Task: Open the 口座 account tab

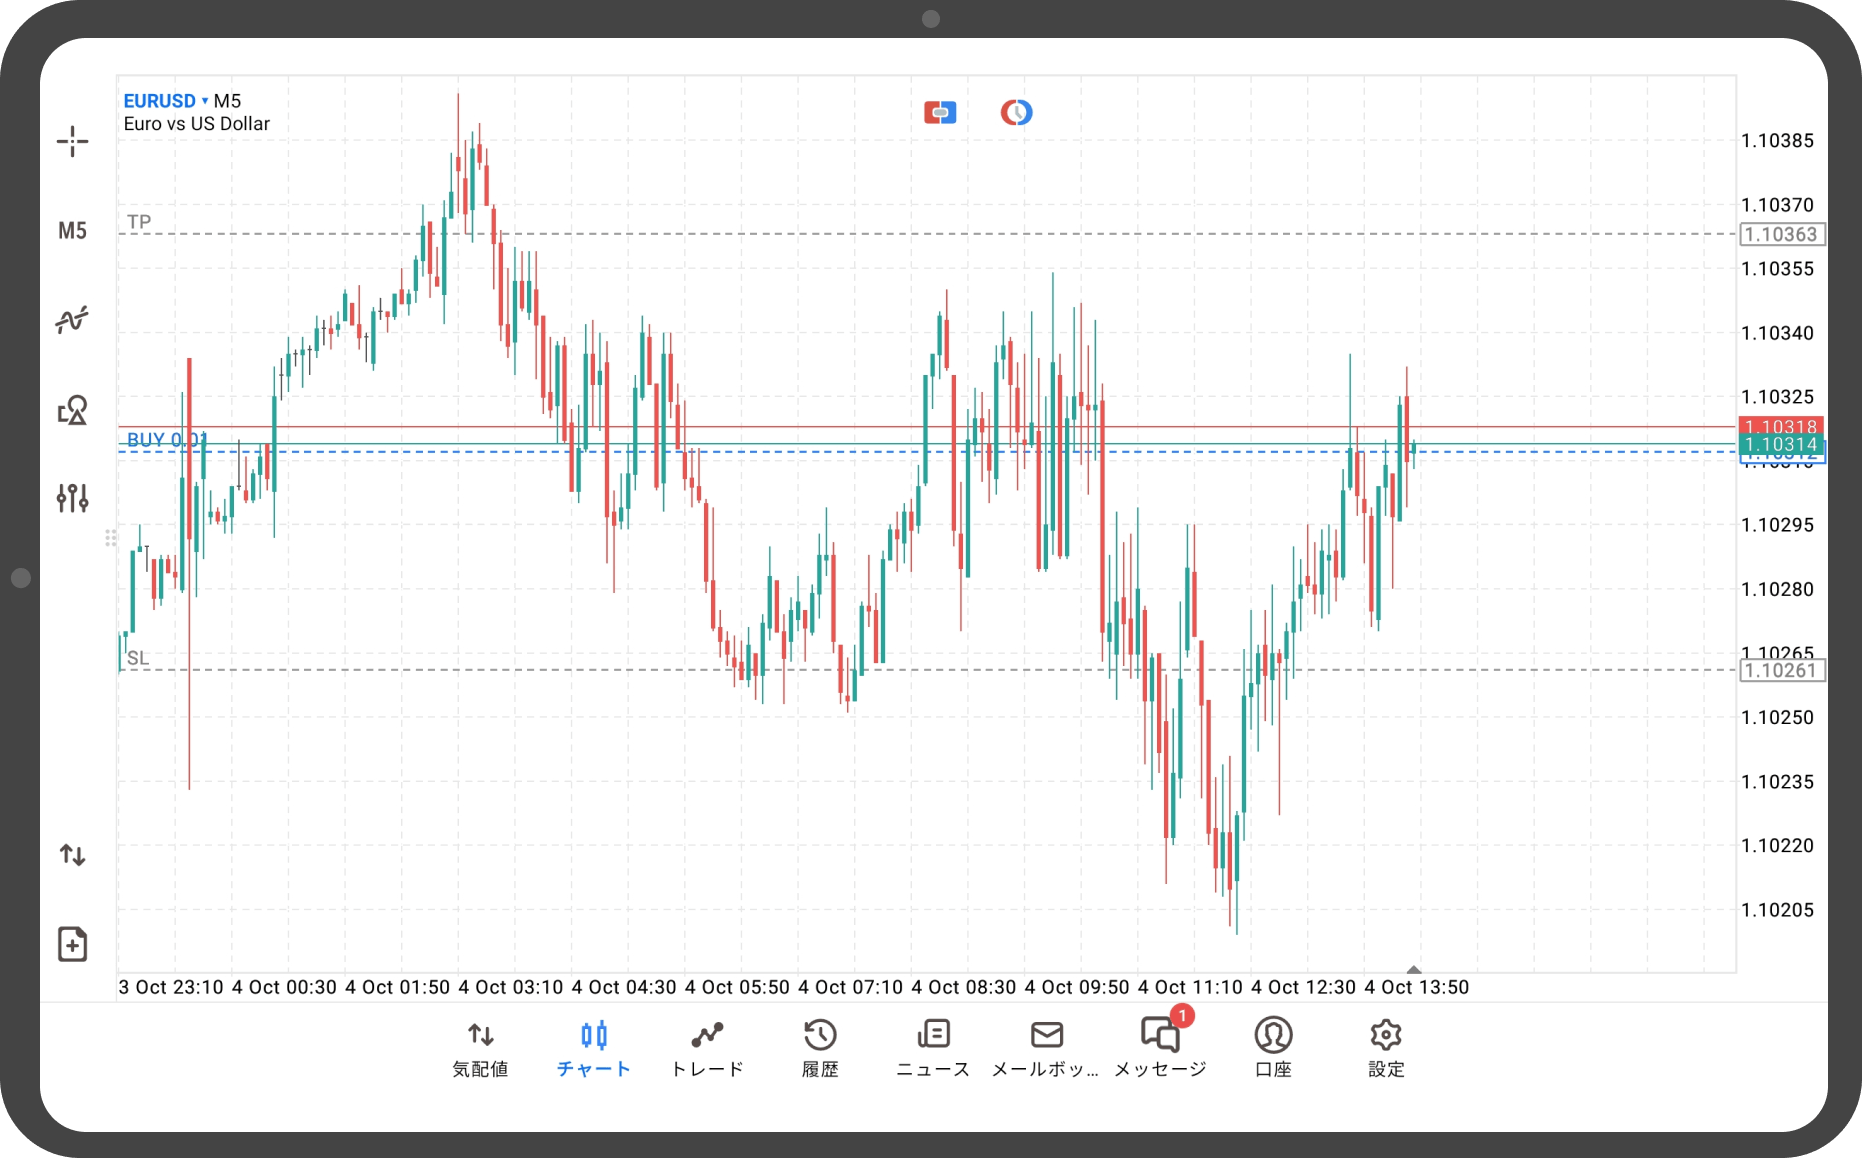Action: click(1273, 1049)
